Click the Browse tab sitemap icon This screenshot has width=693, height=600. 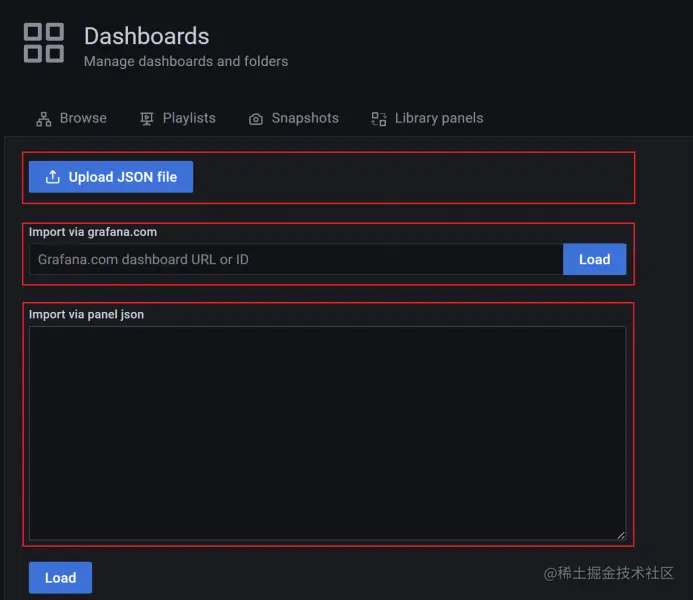point(44,119)
